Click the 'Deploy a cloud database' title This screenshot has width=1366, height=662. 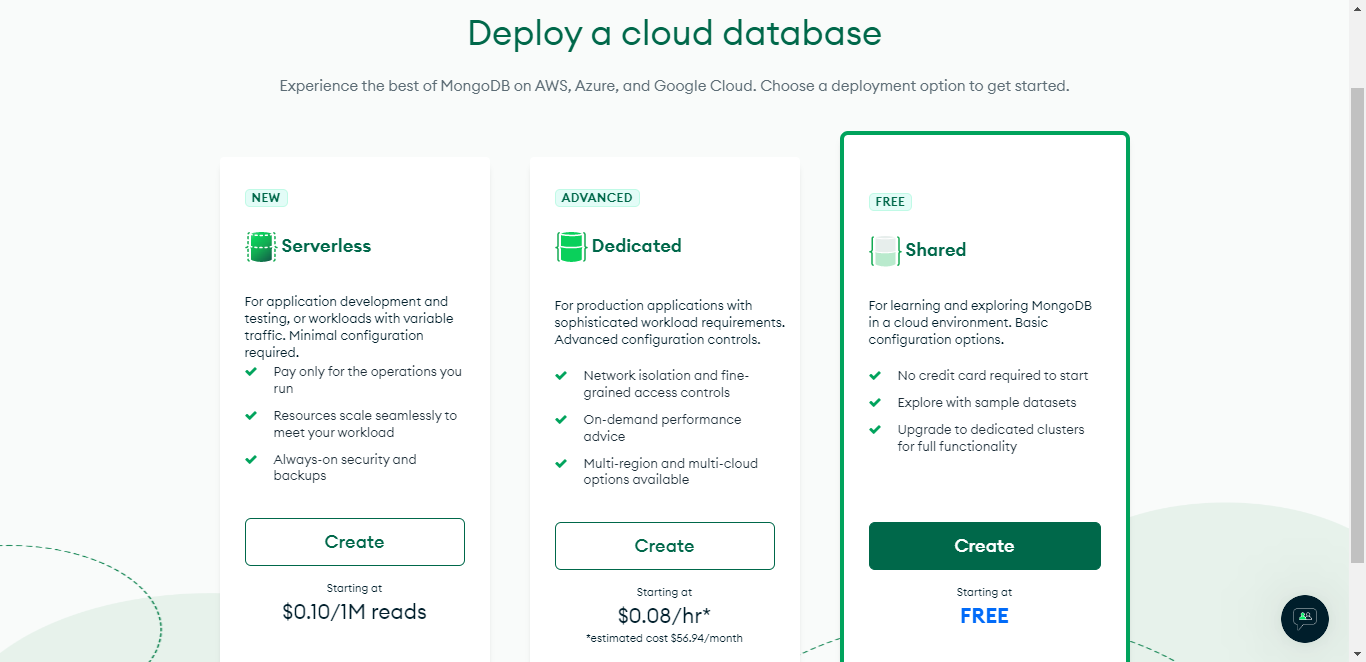point(675,34)
